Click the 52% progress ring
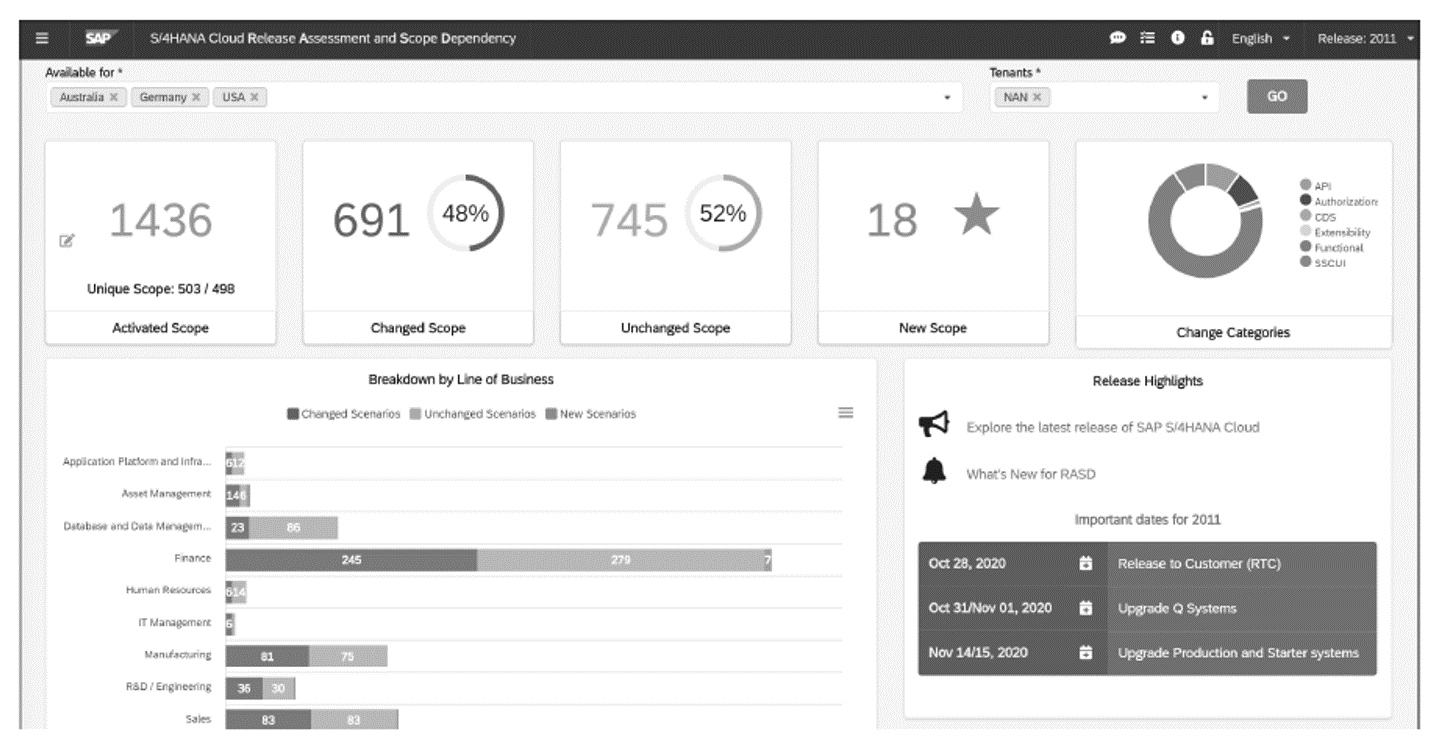The width and height of the screenshot is (1433, 750). click(x=722, y=213)
